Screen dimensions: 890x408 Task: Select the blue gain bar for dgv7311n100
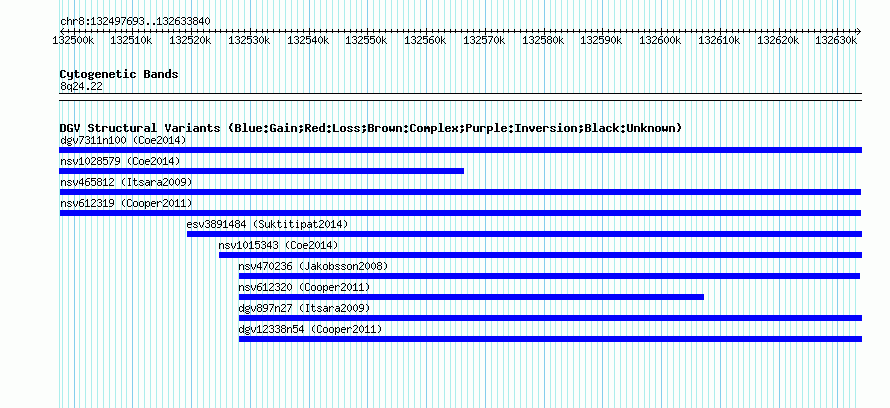(460, 150)
